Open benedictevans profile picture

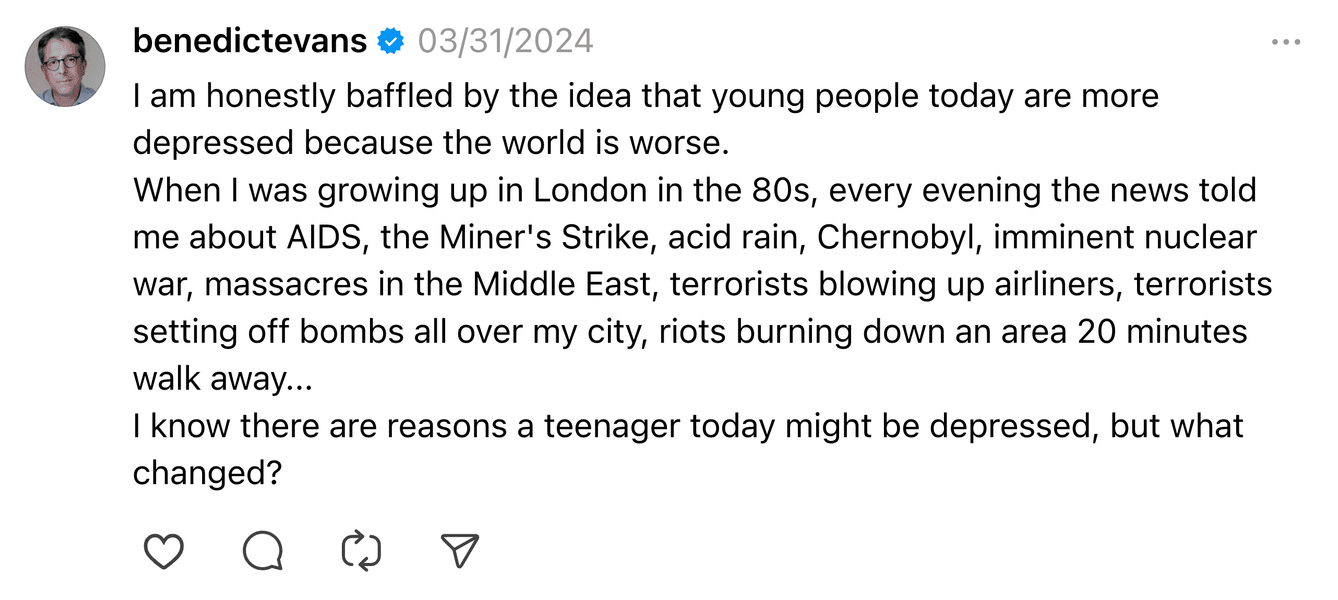coord(65,67)
